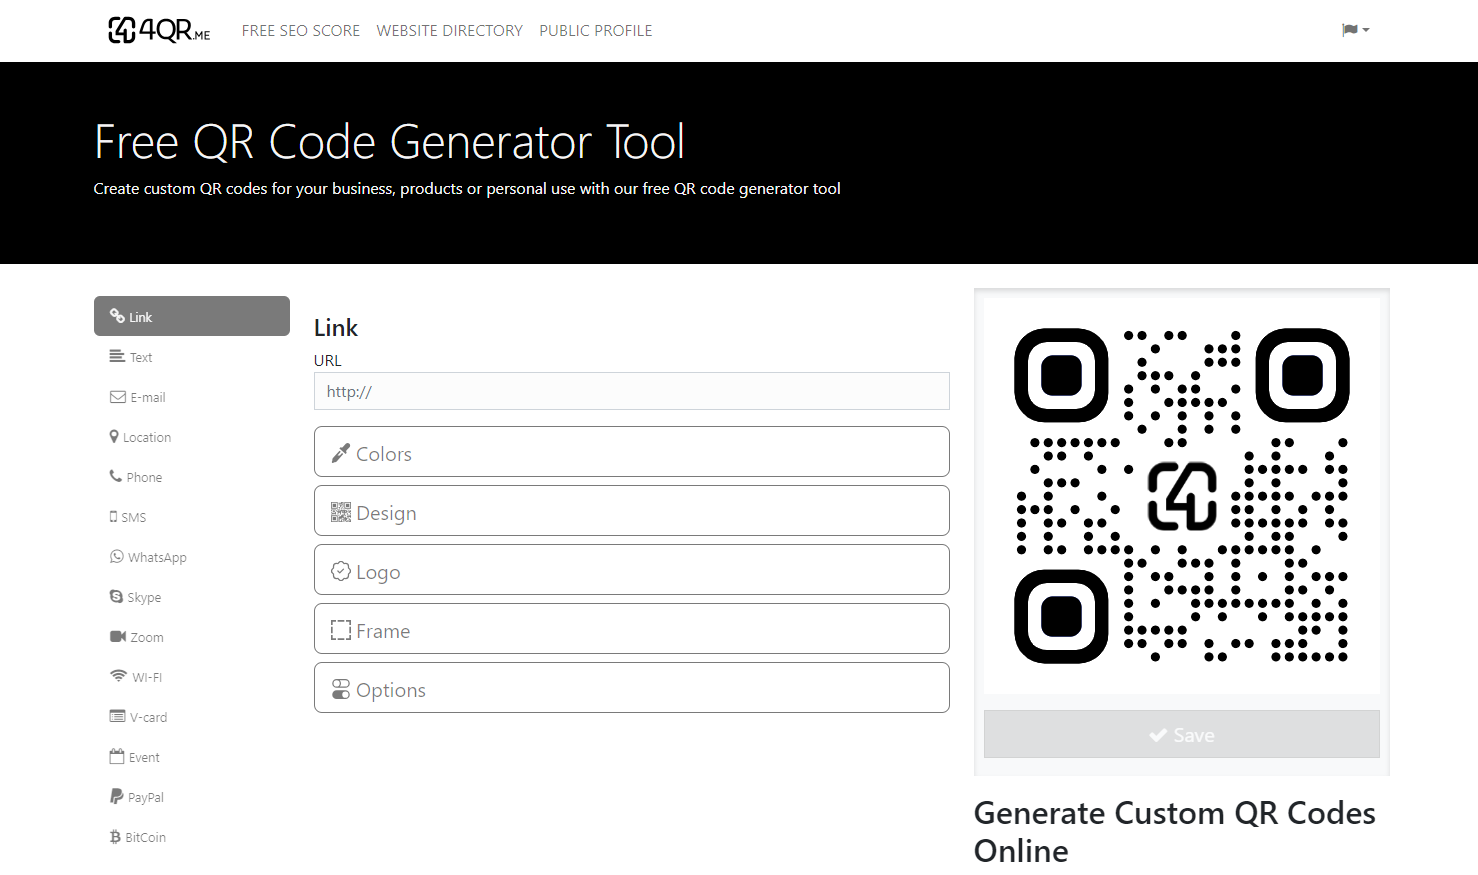The height and width of the screenshot is (875, 1478).
Task: Choose the SMS mobile icon
Action: (113, 517)
